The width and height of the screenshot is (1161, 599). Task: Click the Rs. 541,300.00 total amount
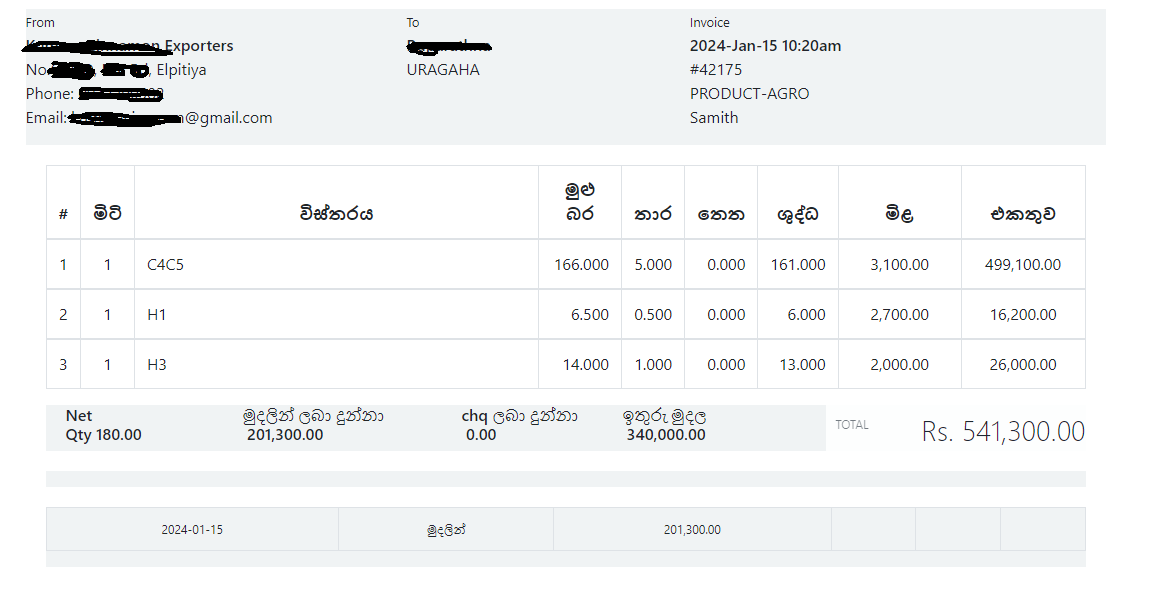tap(1003, 432)
